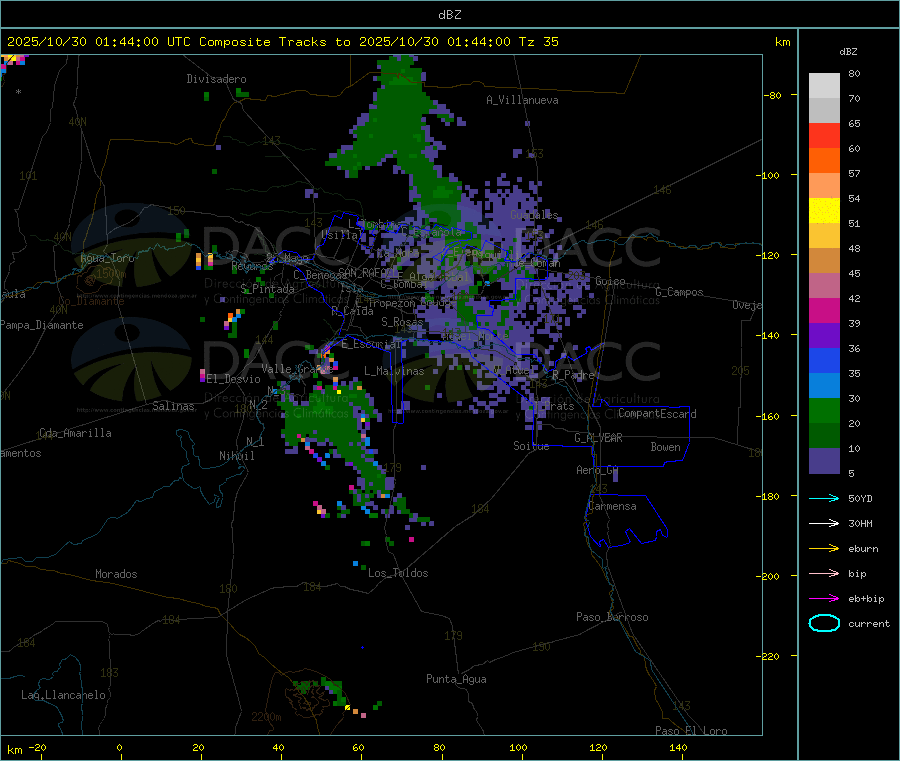
Task: Click the gray 70 dBZ color swatch
Action: 824,110
